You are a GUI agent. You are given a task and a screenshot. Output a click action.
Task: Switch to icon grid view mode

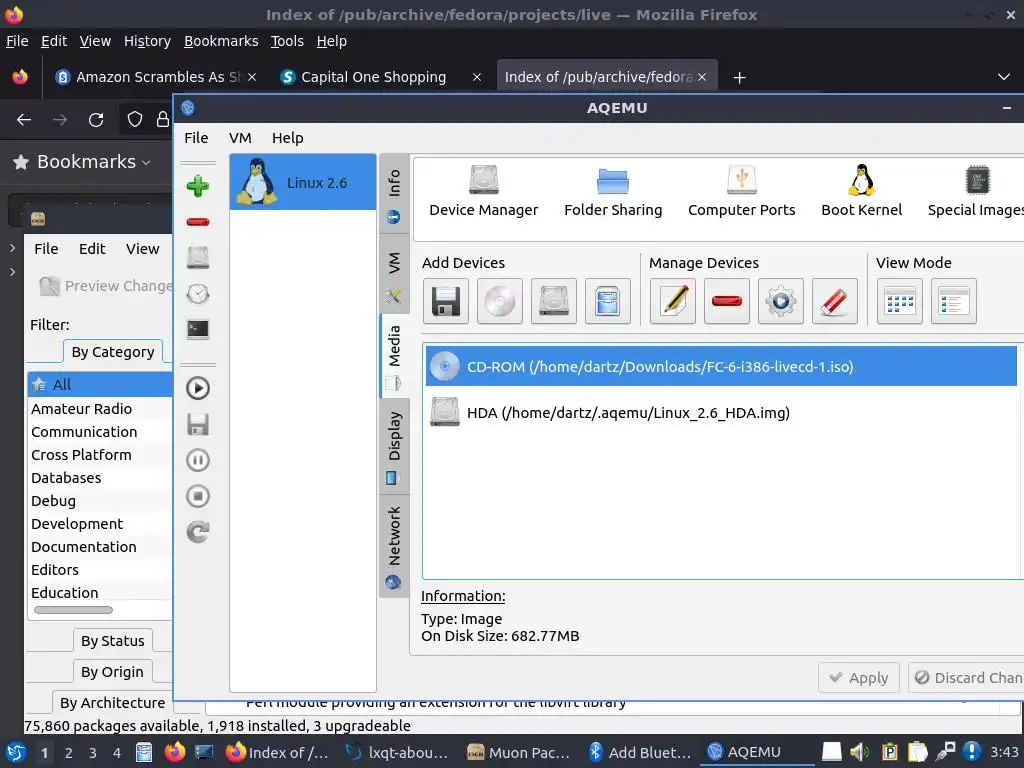(x=900, y=301)
